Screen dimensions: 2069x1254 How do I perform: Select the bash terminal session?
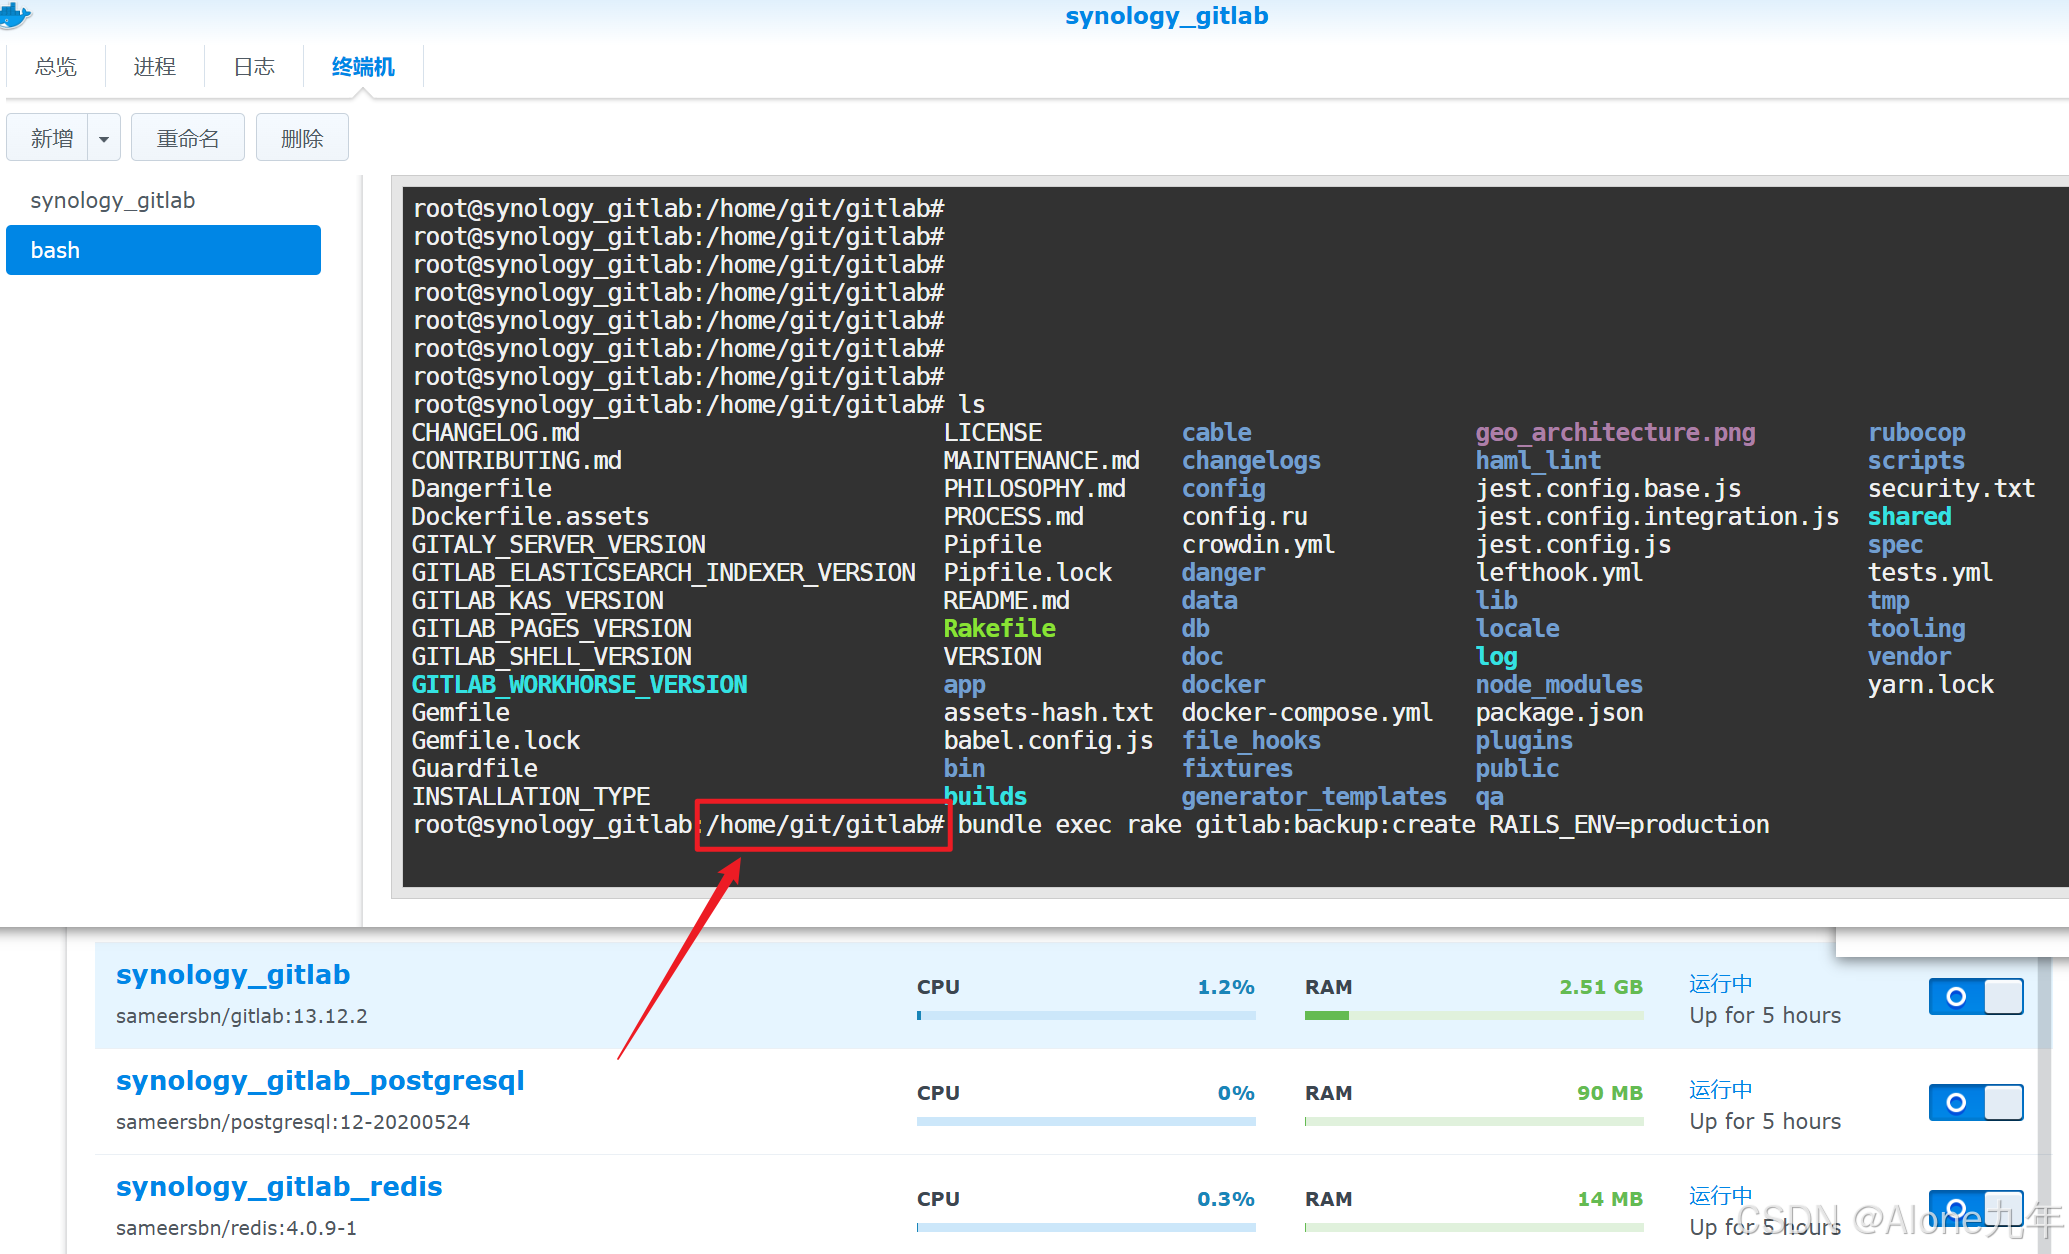pyautogui.click(x=163, y=250)
